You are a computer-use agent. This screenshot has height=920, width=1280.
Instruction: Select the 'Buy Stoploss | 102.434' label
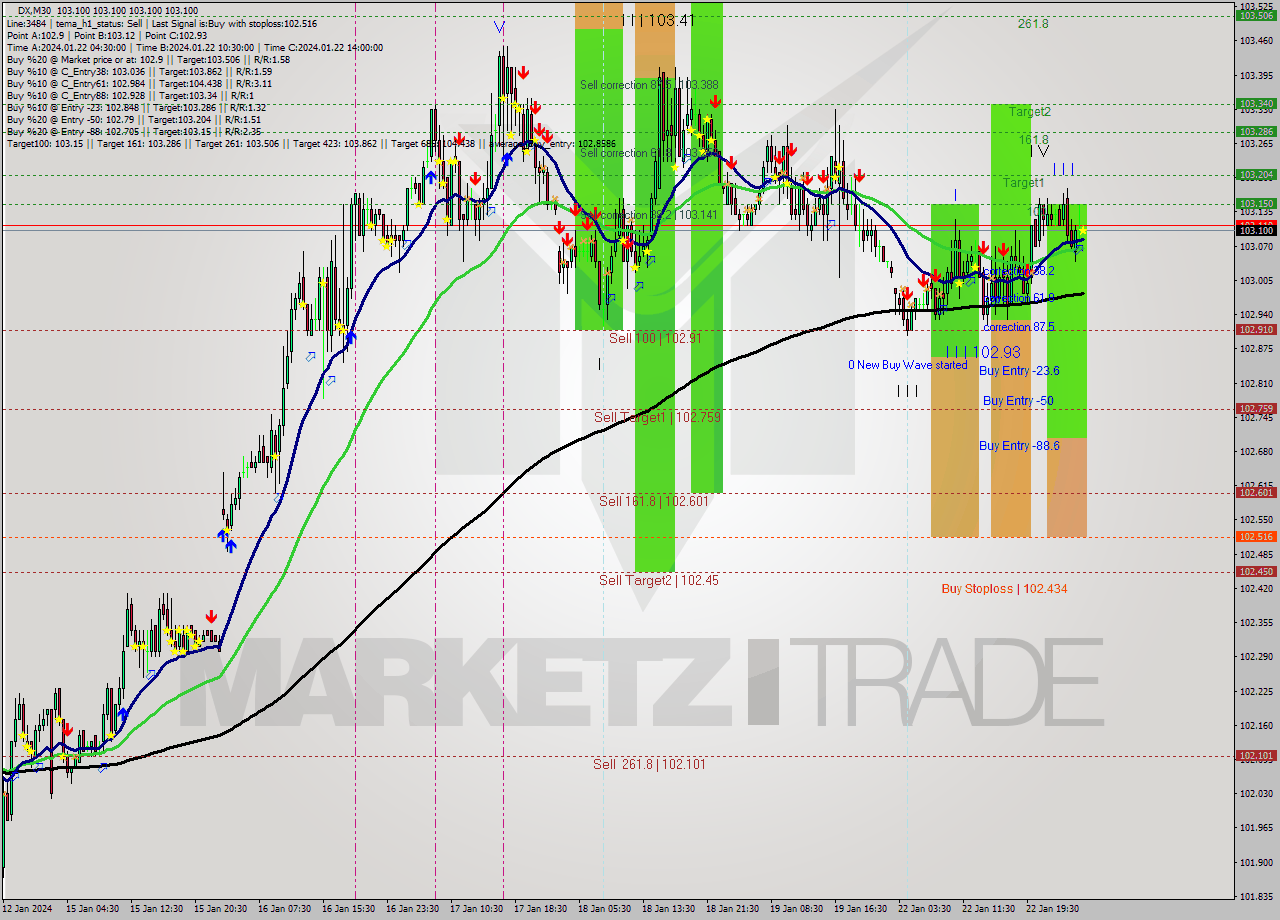pos(1004,589)
